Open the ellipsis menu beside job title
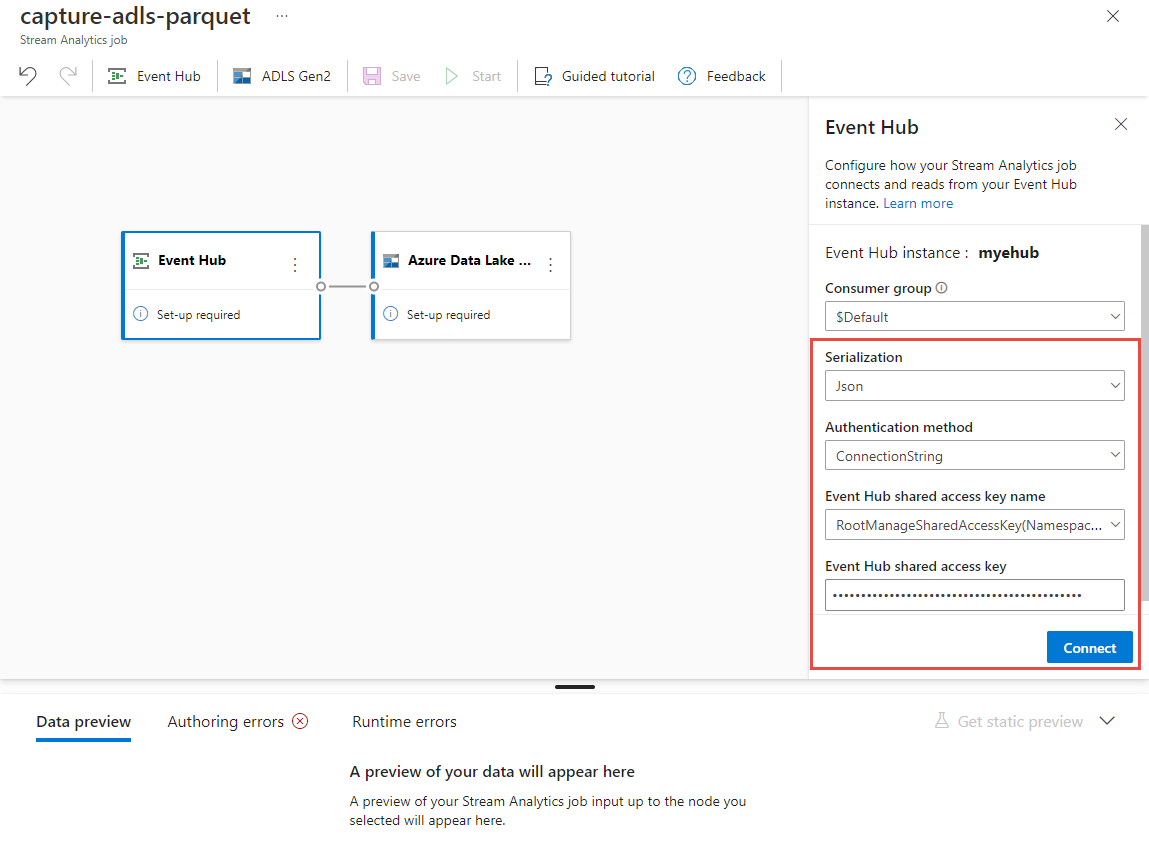The image size is (1149, 843). (x=282, y=16)
